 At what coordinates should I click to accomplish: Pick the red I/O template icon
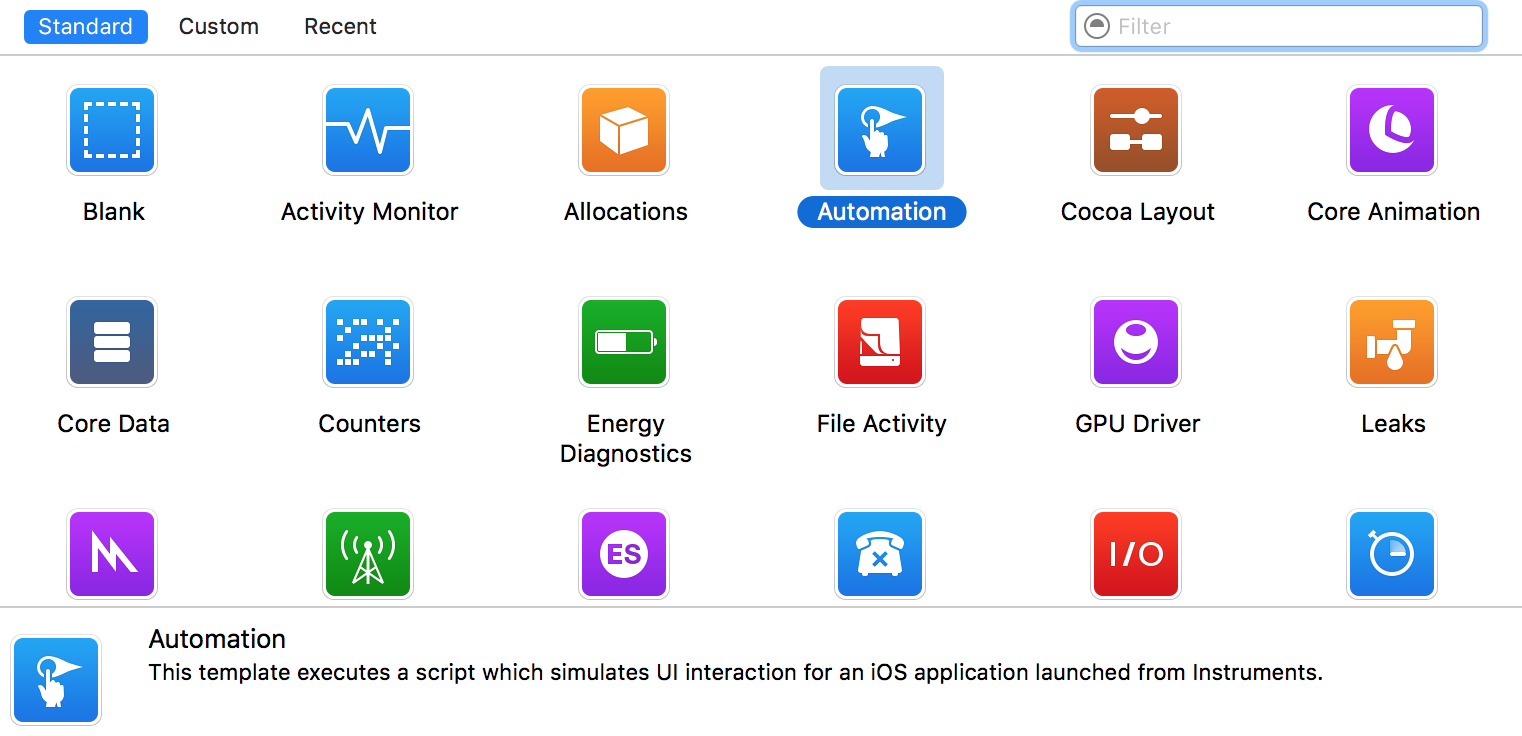(x=1136, y=554)
